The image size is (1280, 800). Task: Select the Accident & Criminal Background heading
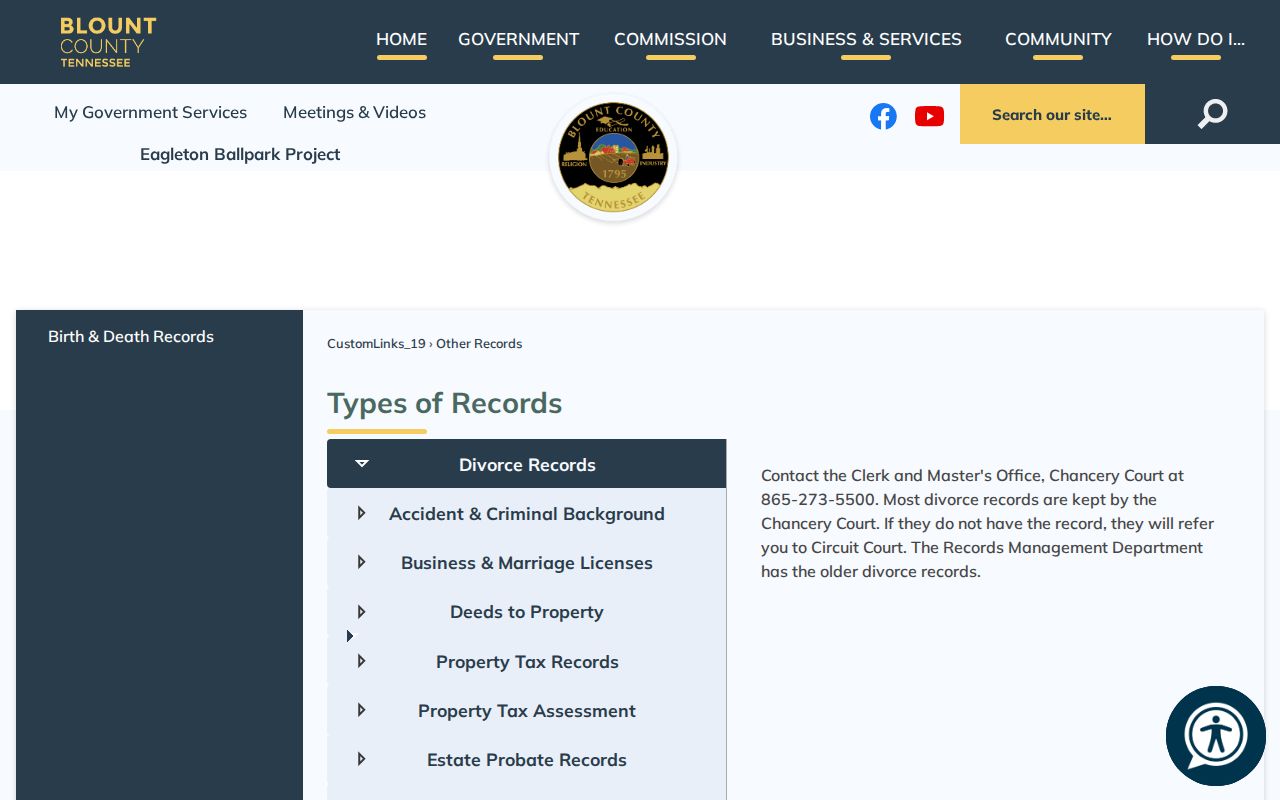(527, 514)
